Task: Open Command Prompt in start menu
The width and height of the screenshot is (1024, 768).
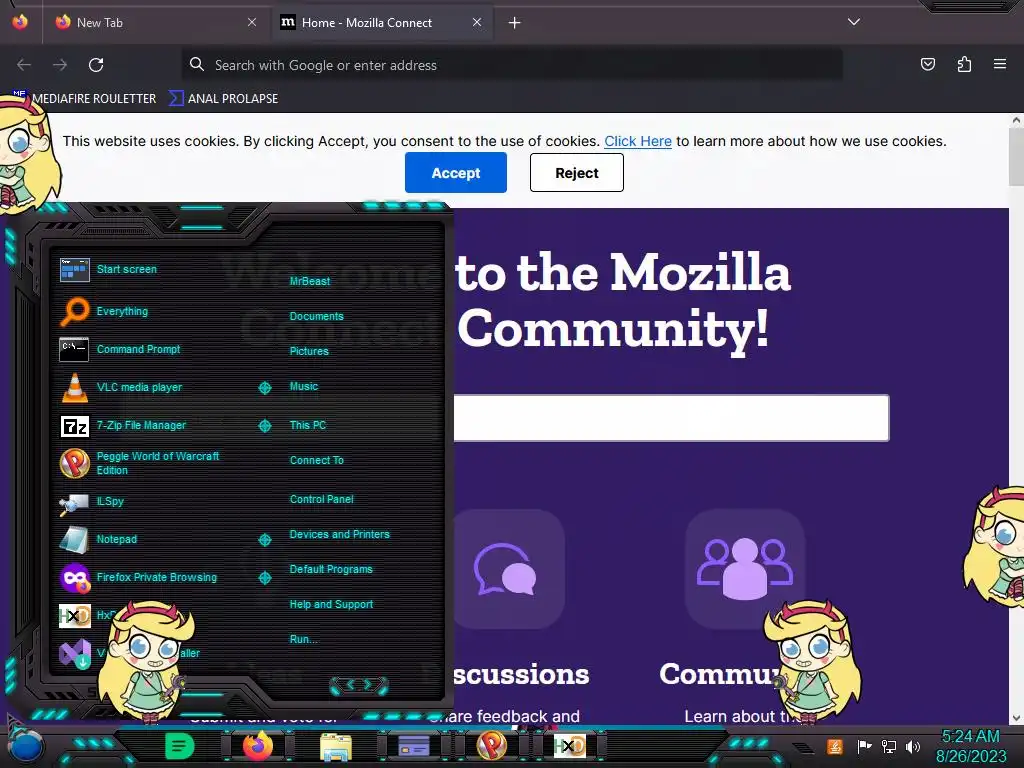Action: click(x=120, y=349)
